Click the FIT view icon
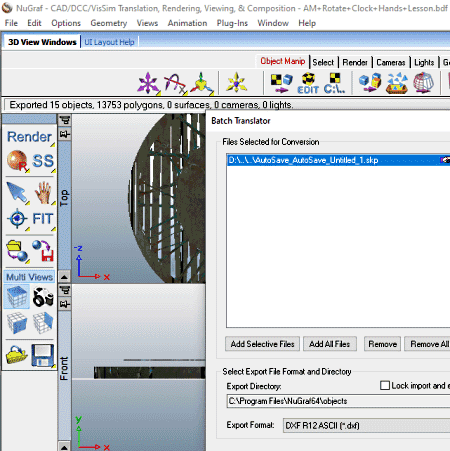Image resolution: width=450 pixels, height=451 pixels. coord(43,219)
